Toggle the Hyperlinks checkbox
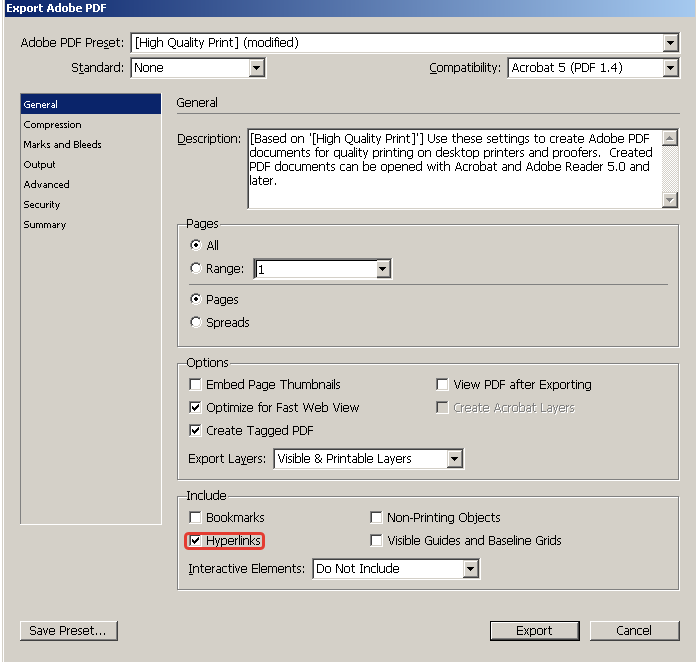The width and height of the screenshot is (696, 662). point(195,540)
